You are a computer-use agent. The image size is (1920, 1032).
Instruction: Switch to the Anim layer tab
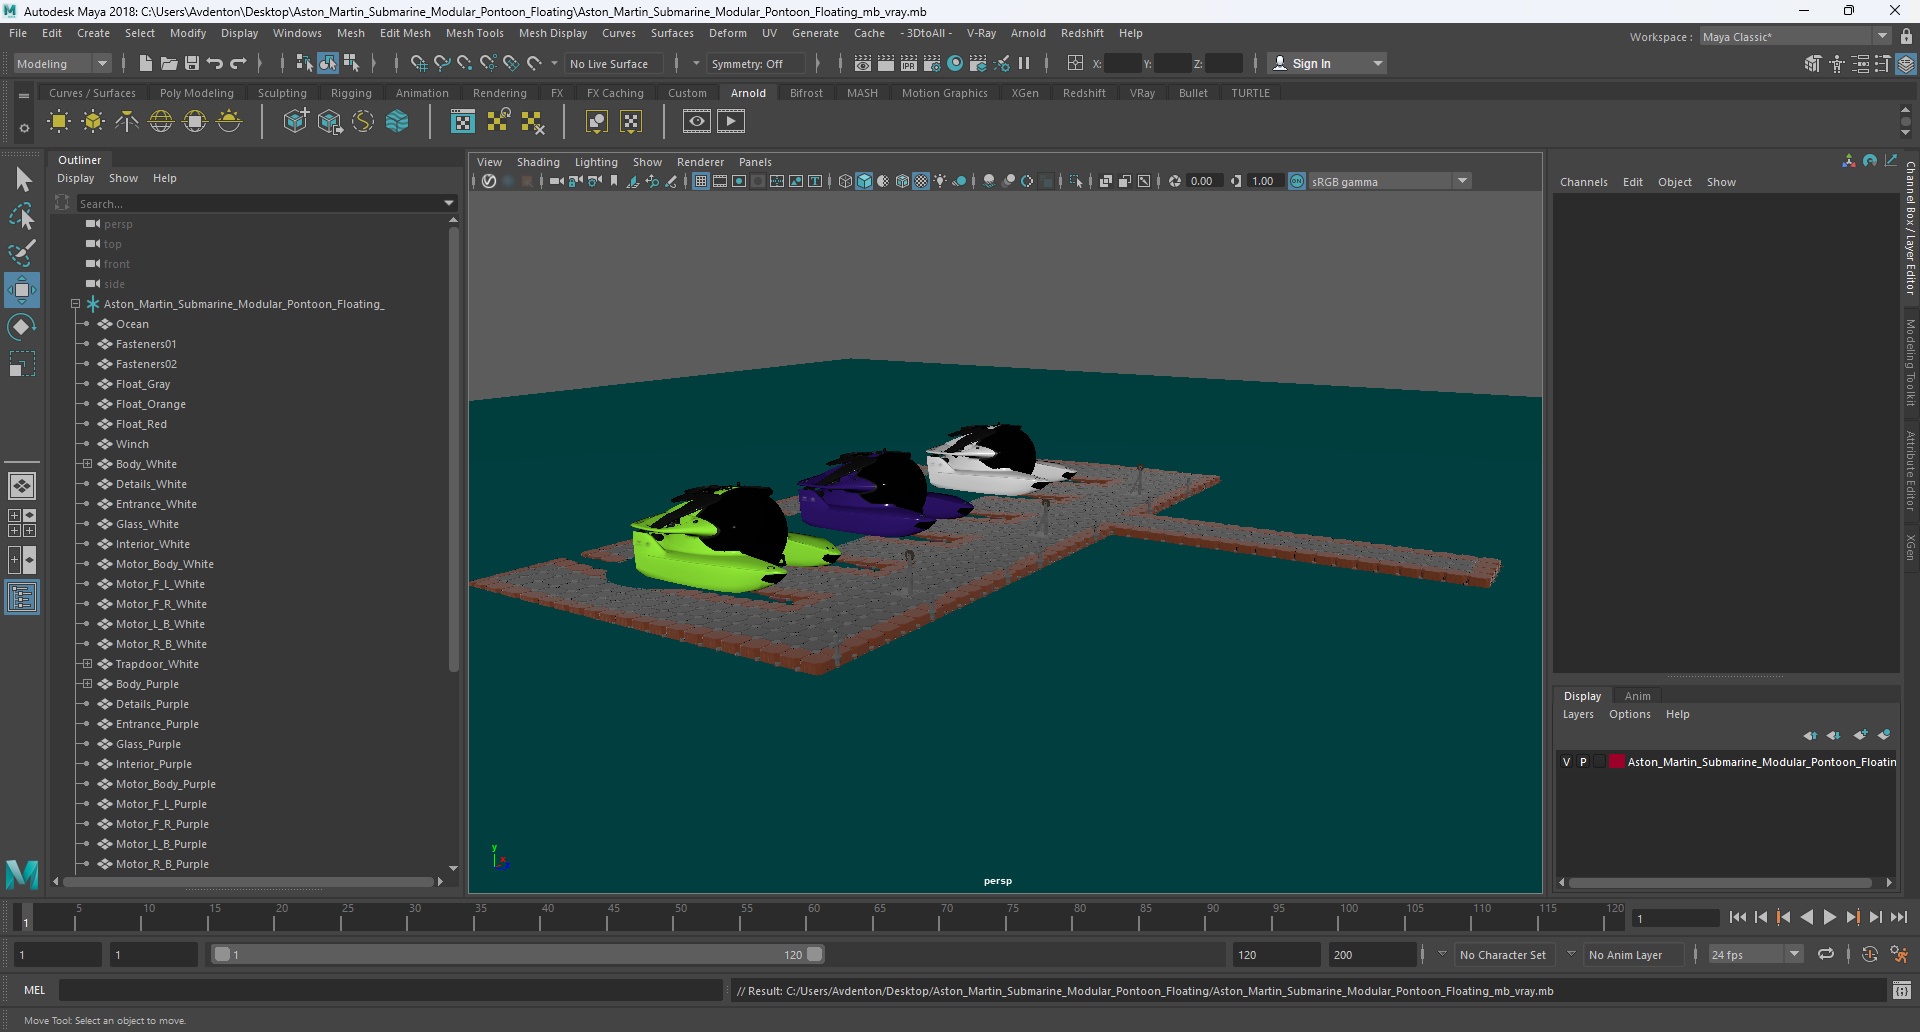pyautogui.click(x=1637, y=696)
